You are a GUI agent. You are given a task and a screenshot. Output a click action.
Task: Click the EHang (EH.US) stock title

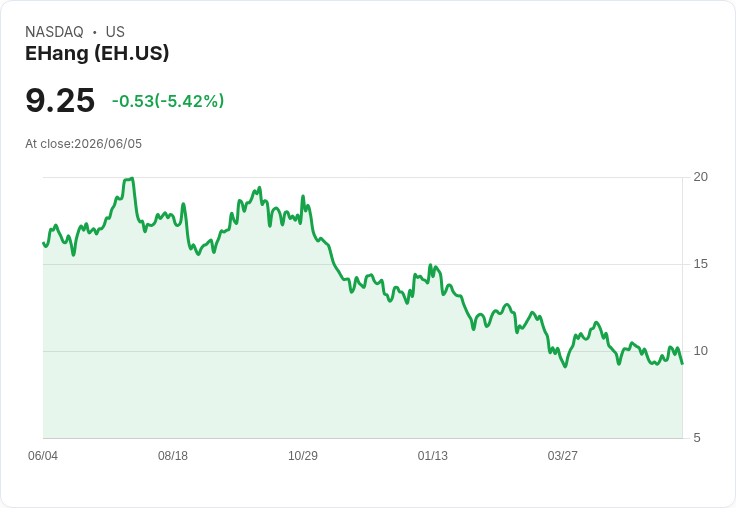coord(97,53)
